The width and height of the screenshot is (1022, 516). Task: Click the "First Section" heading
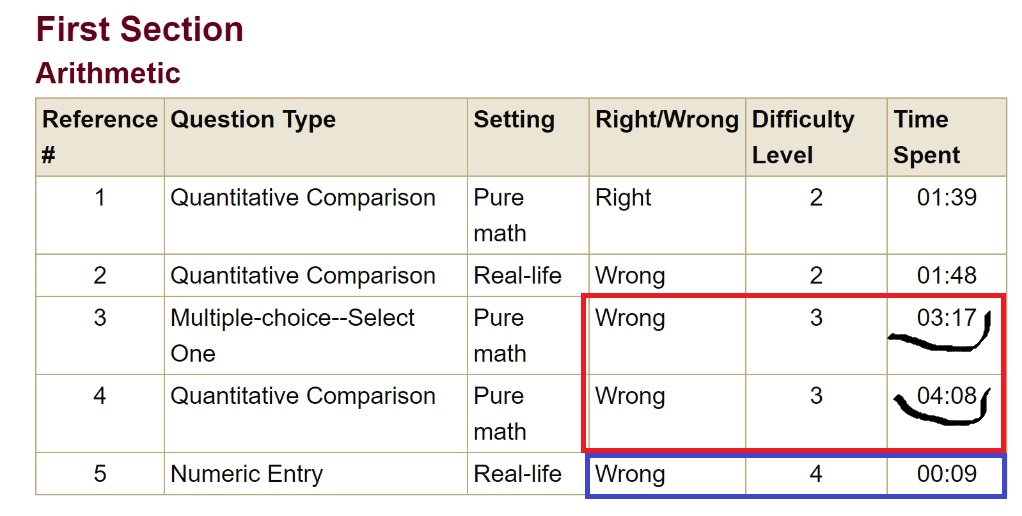[139, 29]
